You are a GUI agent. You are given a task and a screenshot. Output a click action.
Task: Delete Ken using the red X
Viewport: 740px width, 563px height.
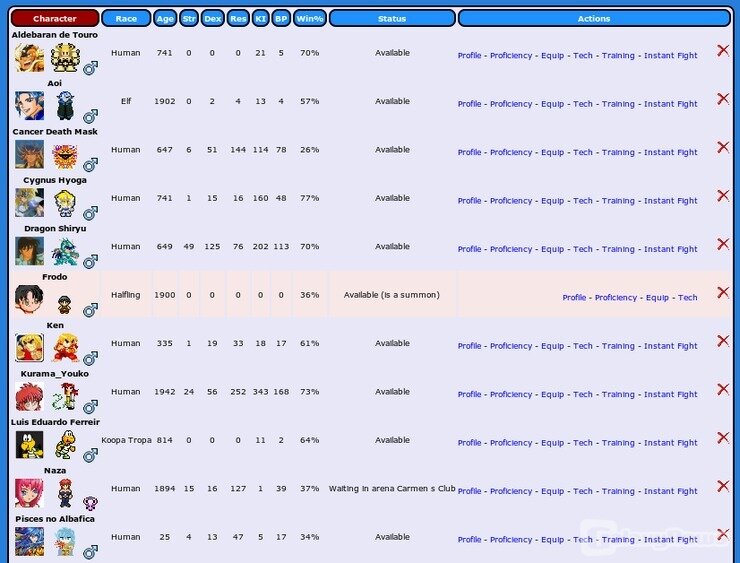(723, 341)
